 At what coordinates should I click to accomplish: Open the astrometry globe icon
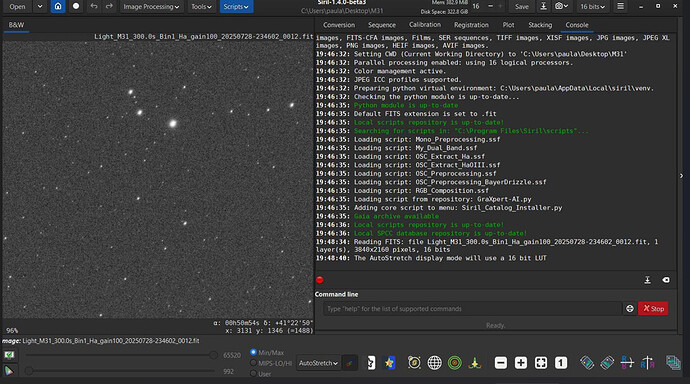coord(434,363)
